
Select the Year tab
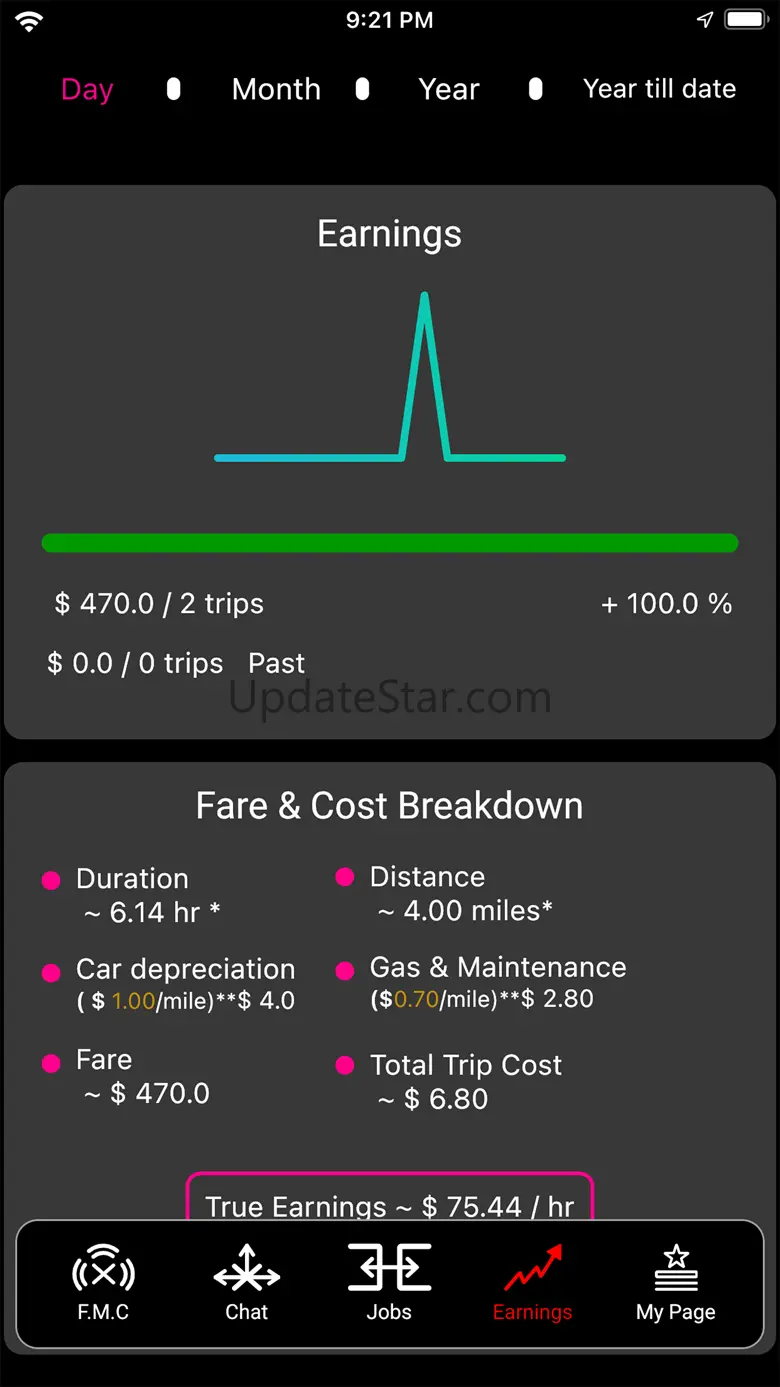[x=449, y=89]
